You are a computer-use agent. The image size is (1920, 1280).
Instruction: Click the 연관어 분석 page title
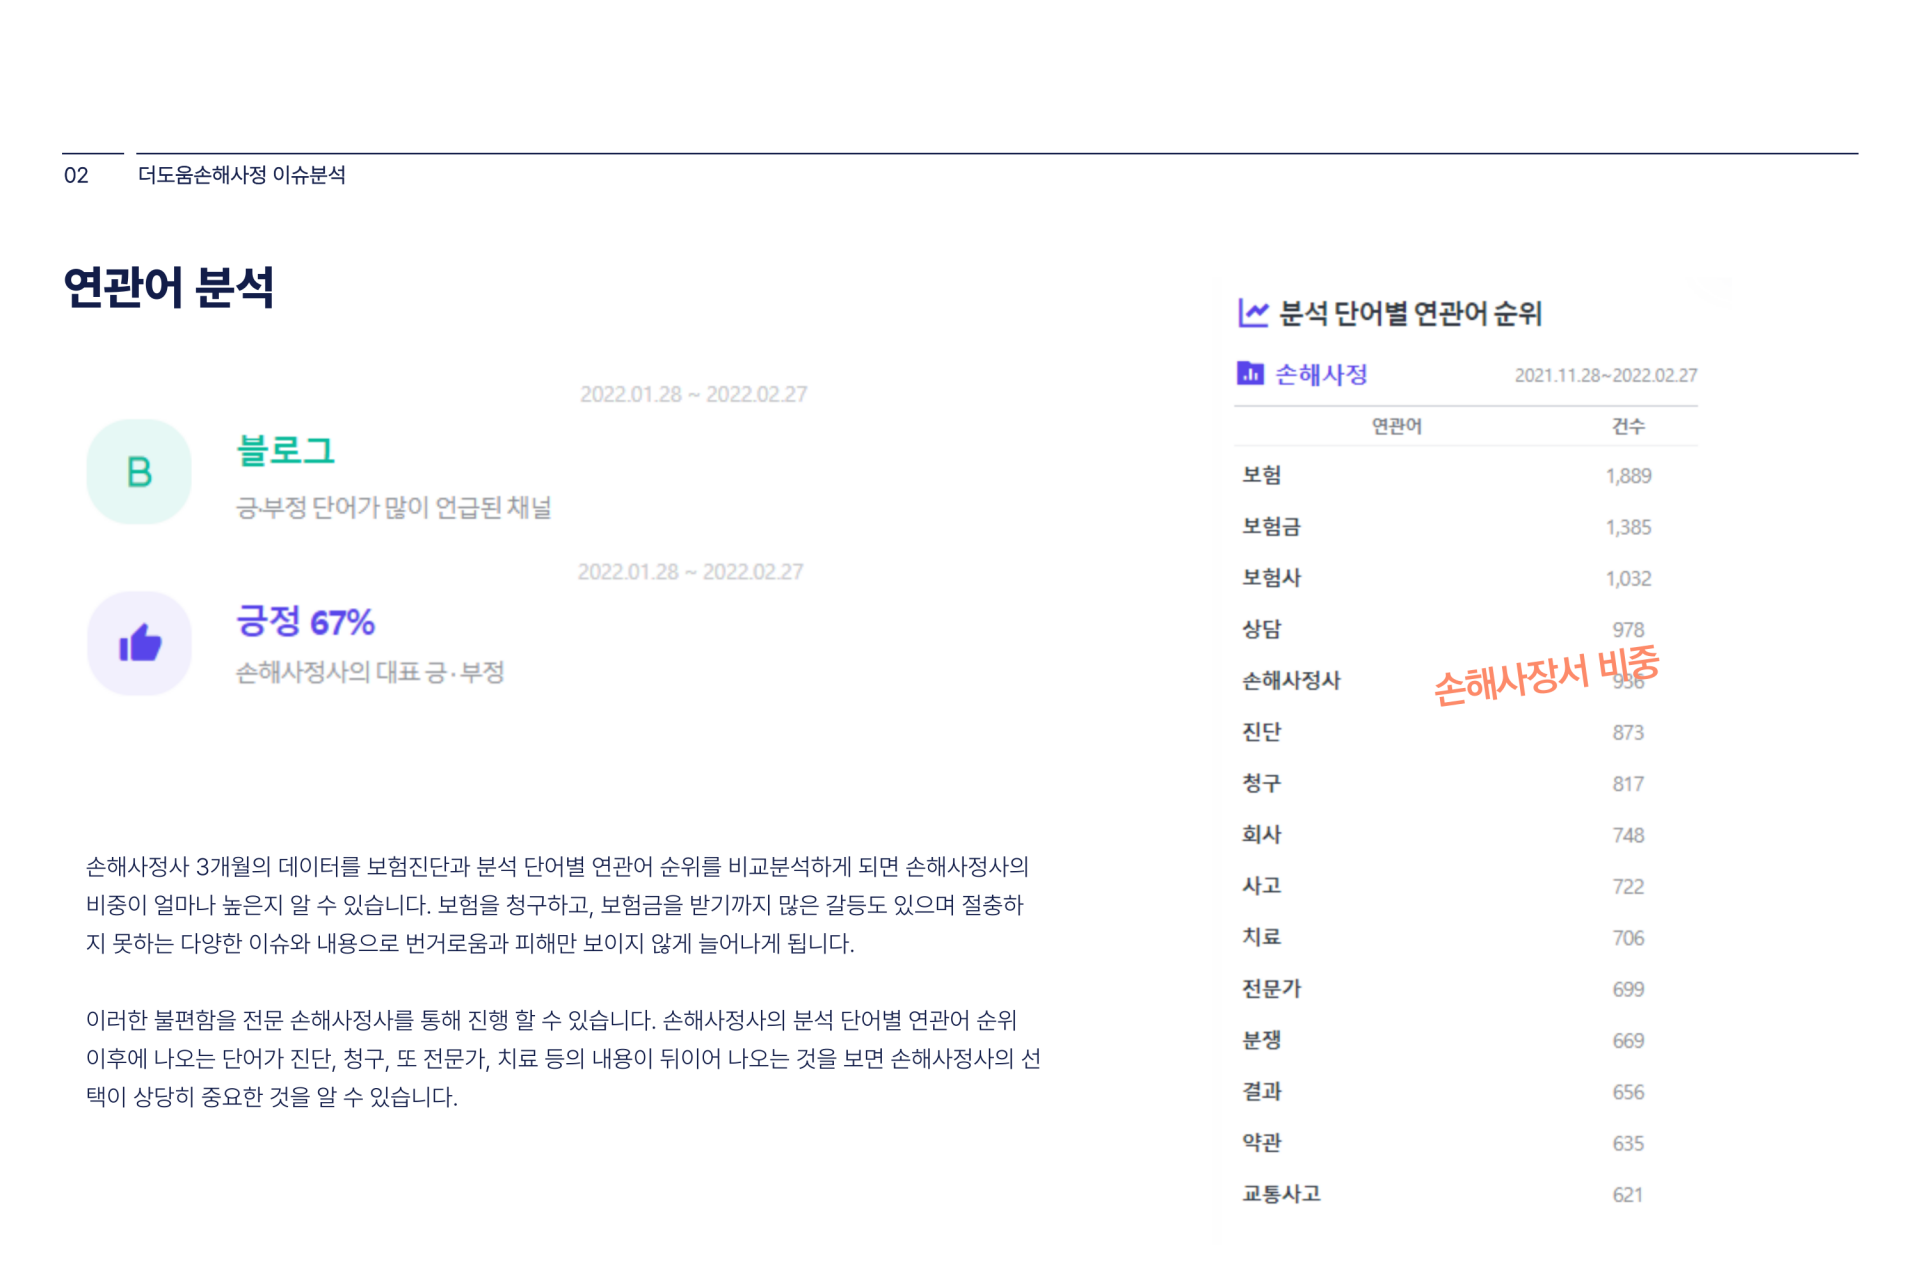point(168,288)
